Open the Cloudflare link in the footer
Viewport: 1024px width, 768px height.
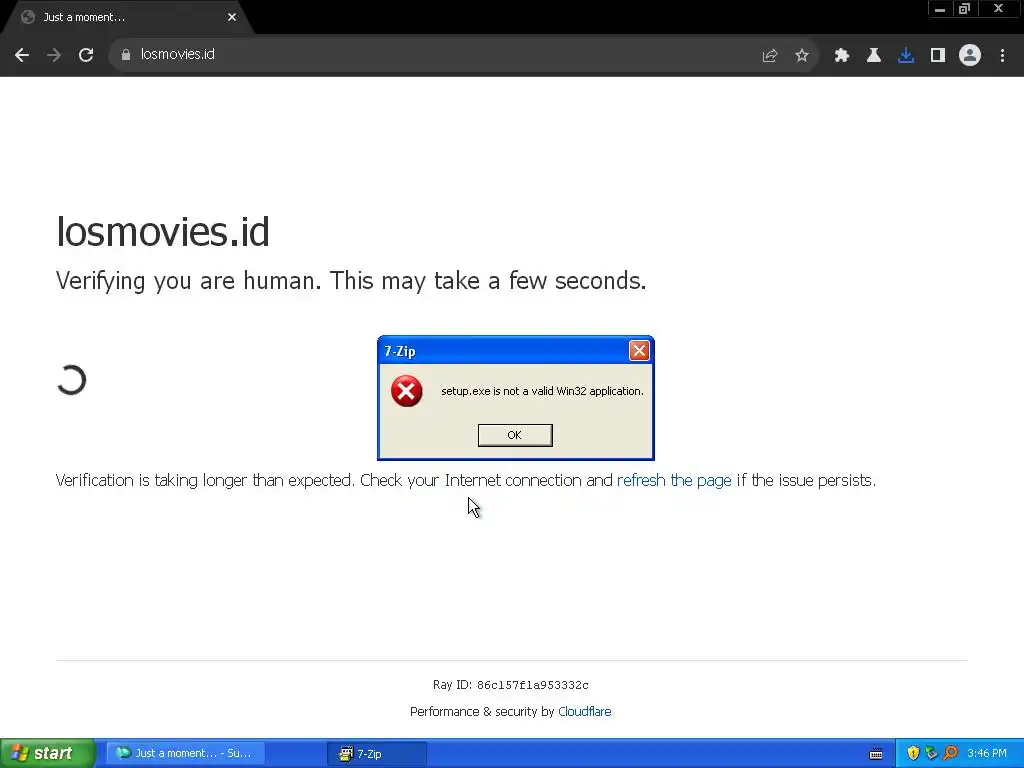coord(584,711)
